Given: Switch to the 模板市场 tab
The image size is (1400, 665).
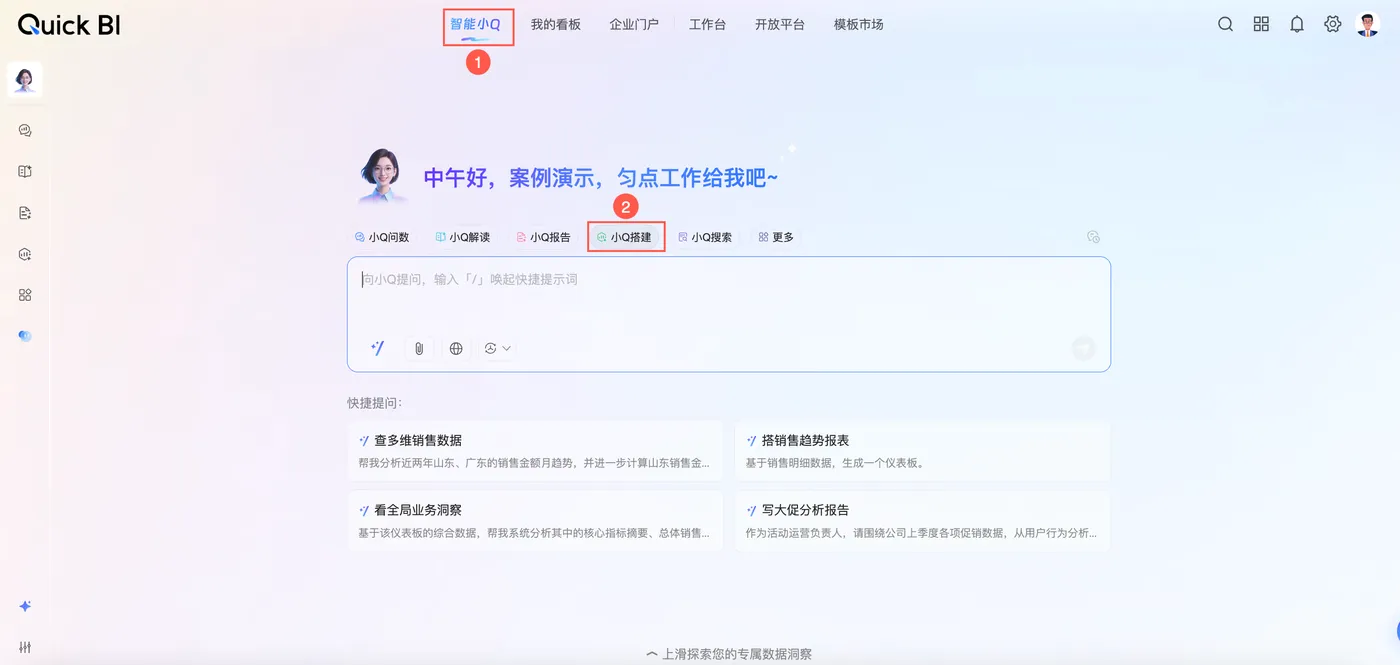Looking at the screenshot, I should click(859, 24).
